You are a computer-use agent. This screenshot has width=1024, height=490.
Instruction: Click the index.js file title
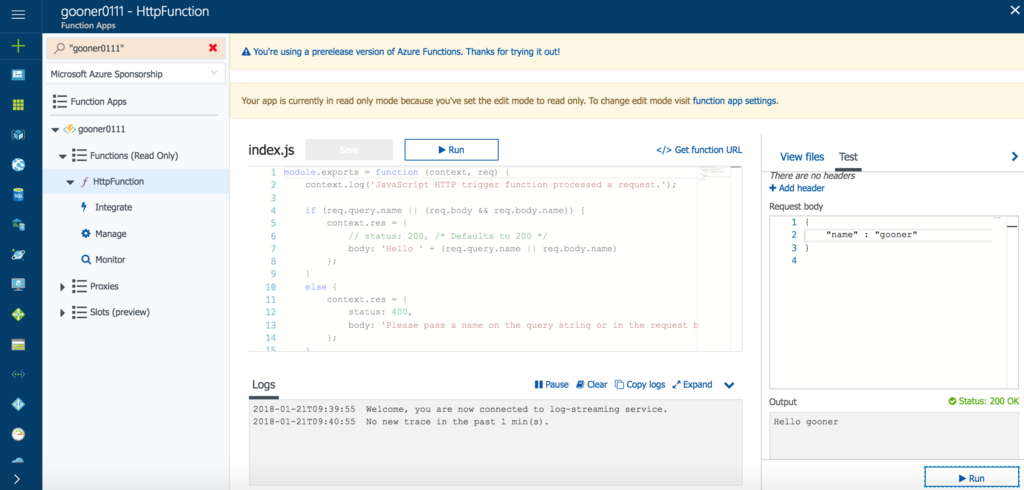coord(271,150)
